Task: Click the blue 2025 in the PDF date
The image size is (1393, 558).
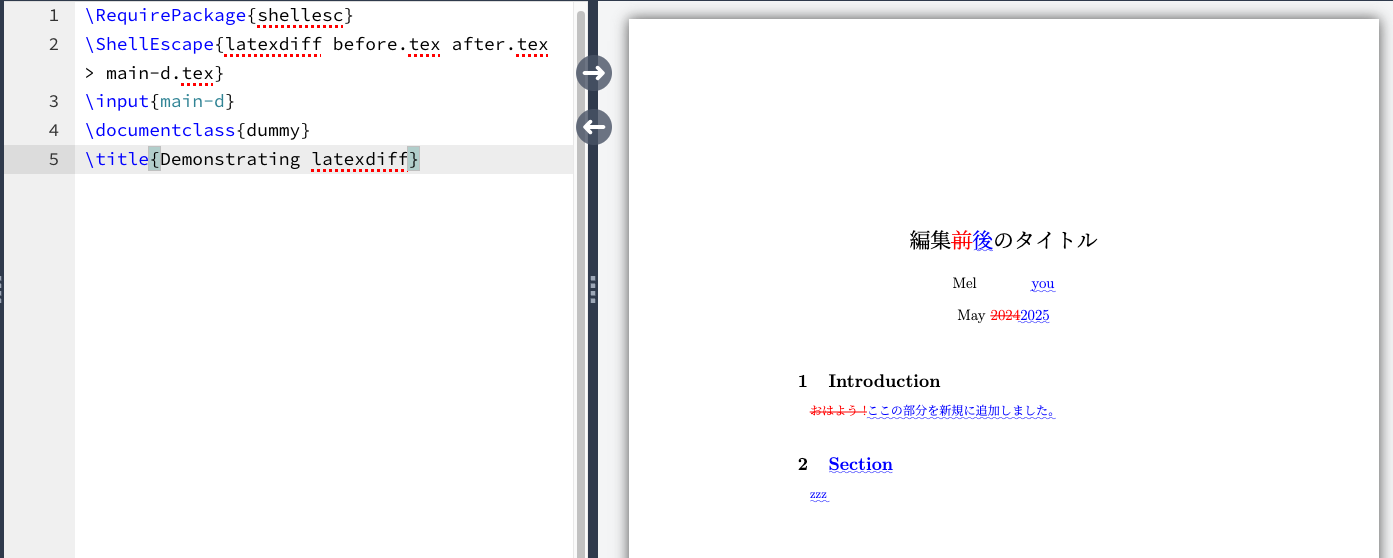Action: pos(1035,316)
